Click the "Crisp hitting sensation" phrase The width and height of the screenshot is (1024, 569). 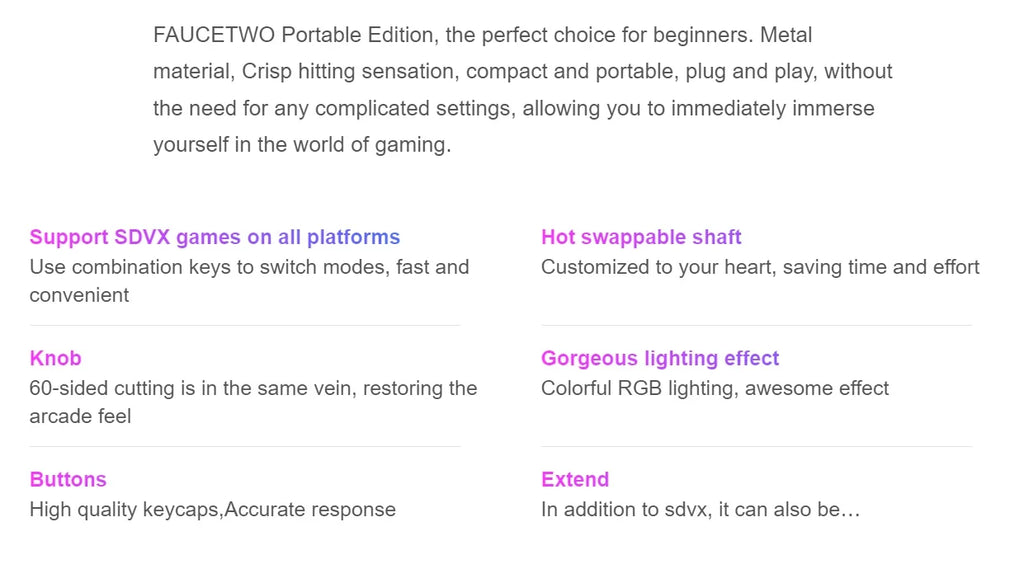[351, 71]
